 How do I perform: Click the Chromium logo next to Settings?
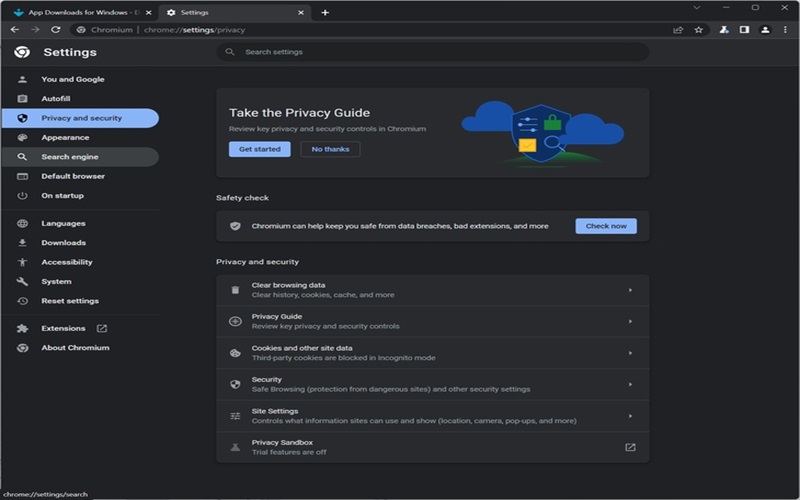(x=22, y=52)
